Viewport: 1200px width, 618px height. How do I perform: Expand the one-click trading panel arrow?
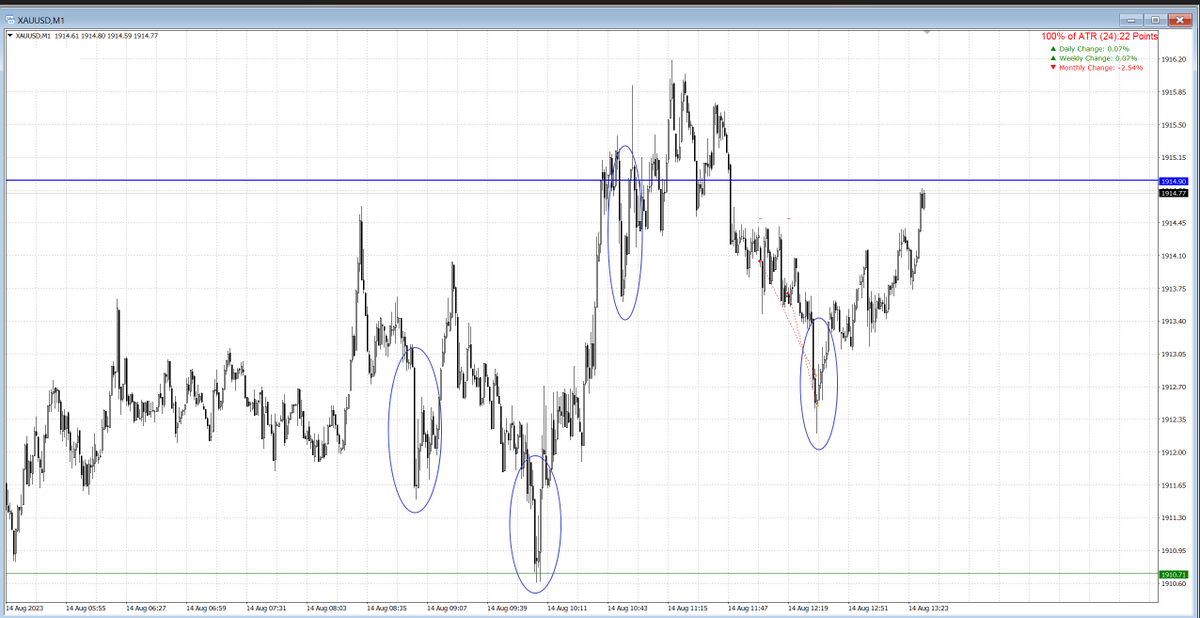pos(10,36)
